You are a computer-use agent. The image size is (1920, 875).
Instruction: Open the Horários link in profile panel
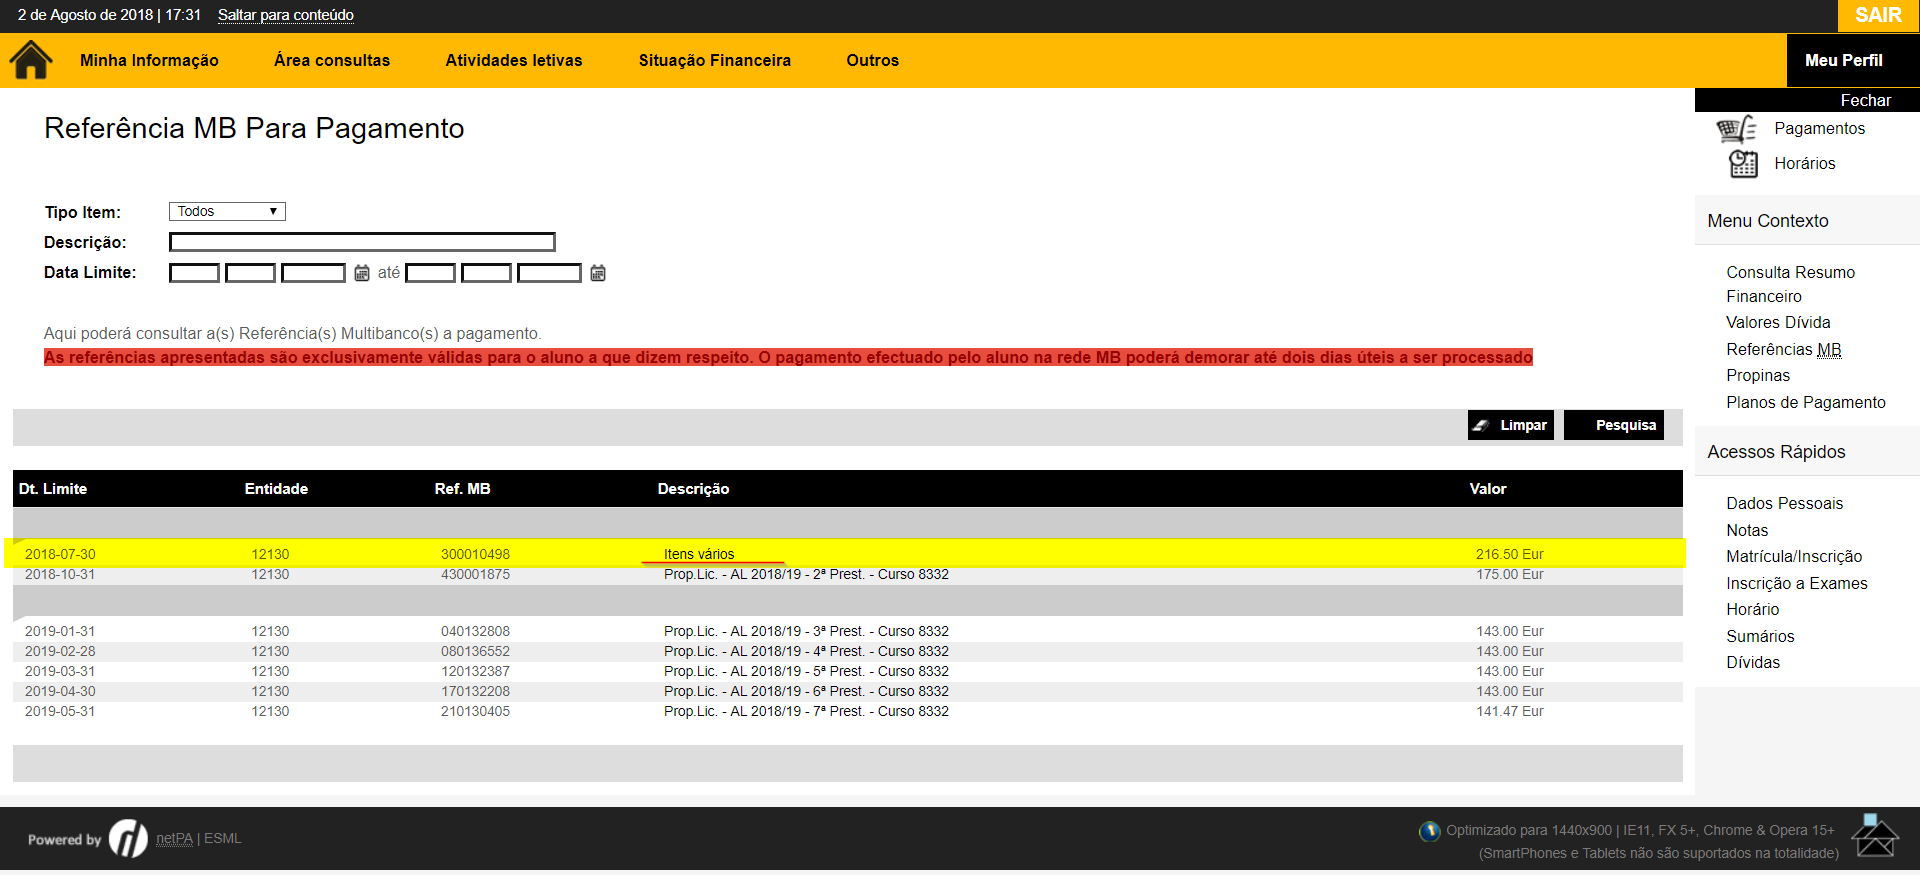click(x=1804, y=163)
